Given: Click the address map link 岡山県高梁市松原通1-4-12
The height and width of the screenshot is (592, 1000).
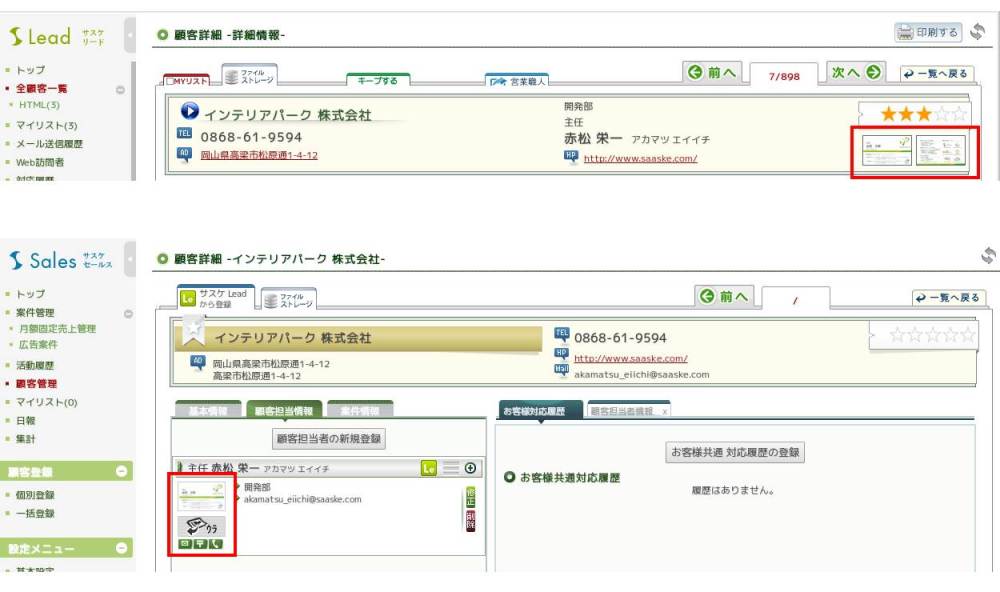Looking at the screenshot, I should (x=259, y=155).
